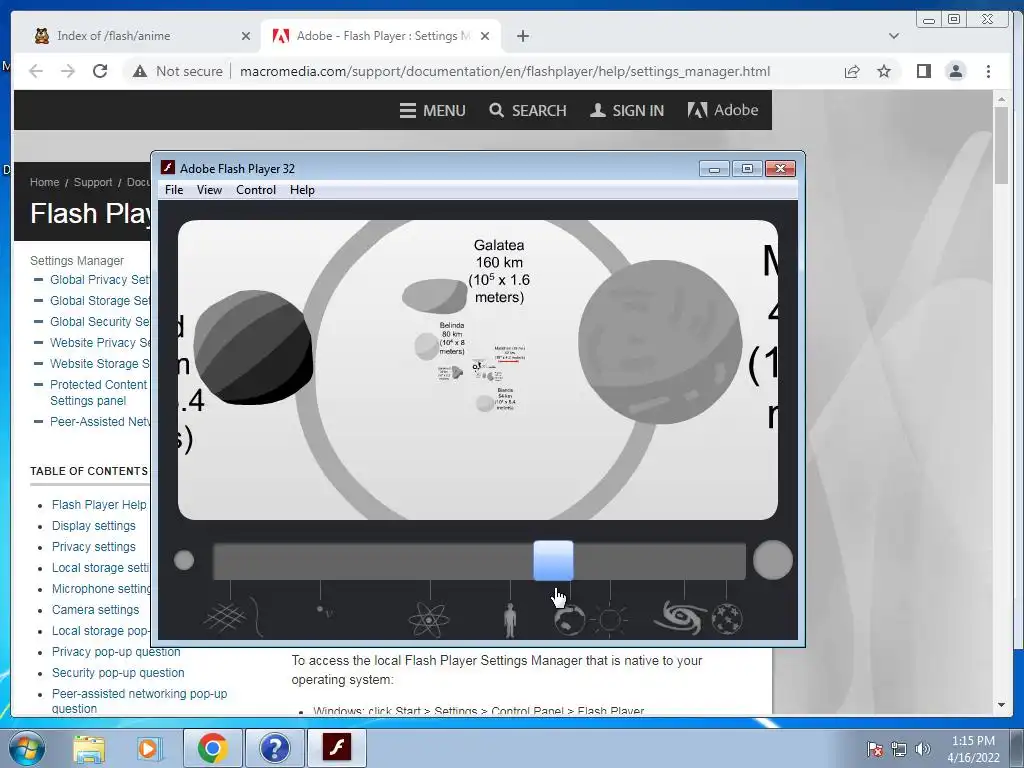This screenshot has width=1024, height=768.
Task: Click the Chrome share page icon
Action: click(852, 71)
